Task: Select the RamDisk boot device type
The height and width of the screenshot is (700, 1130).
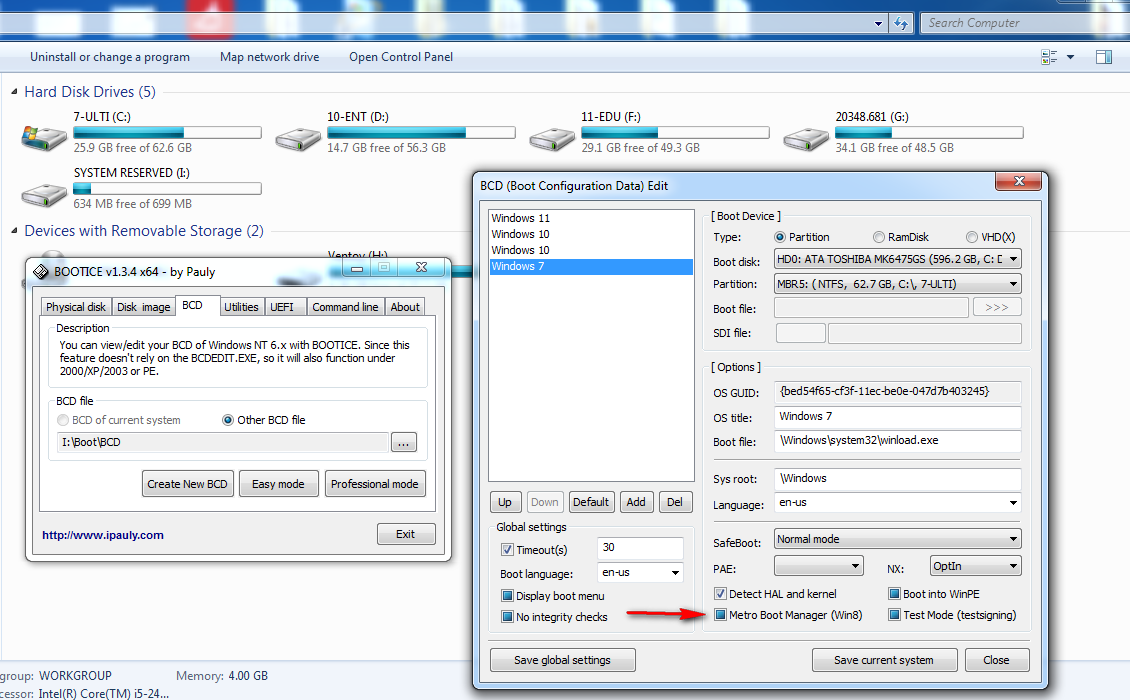Action: pos(878,237)
